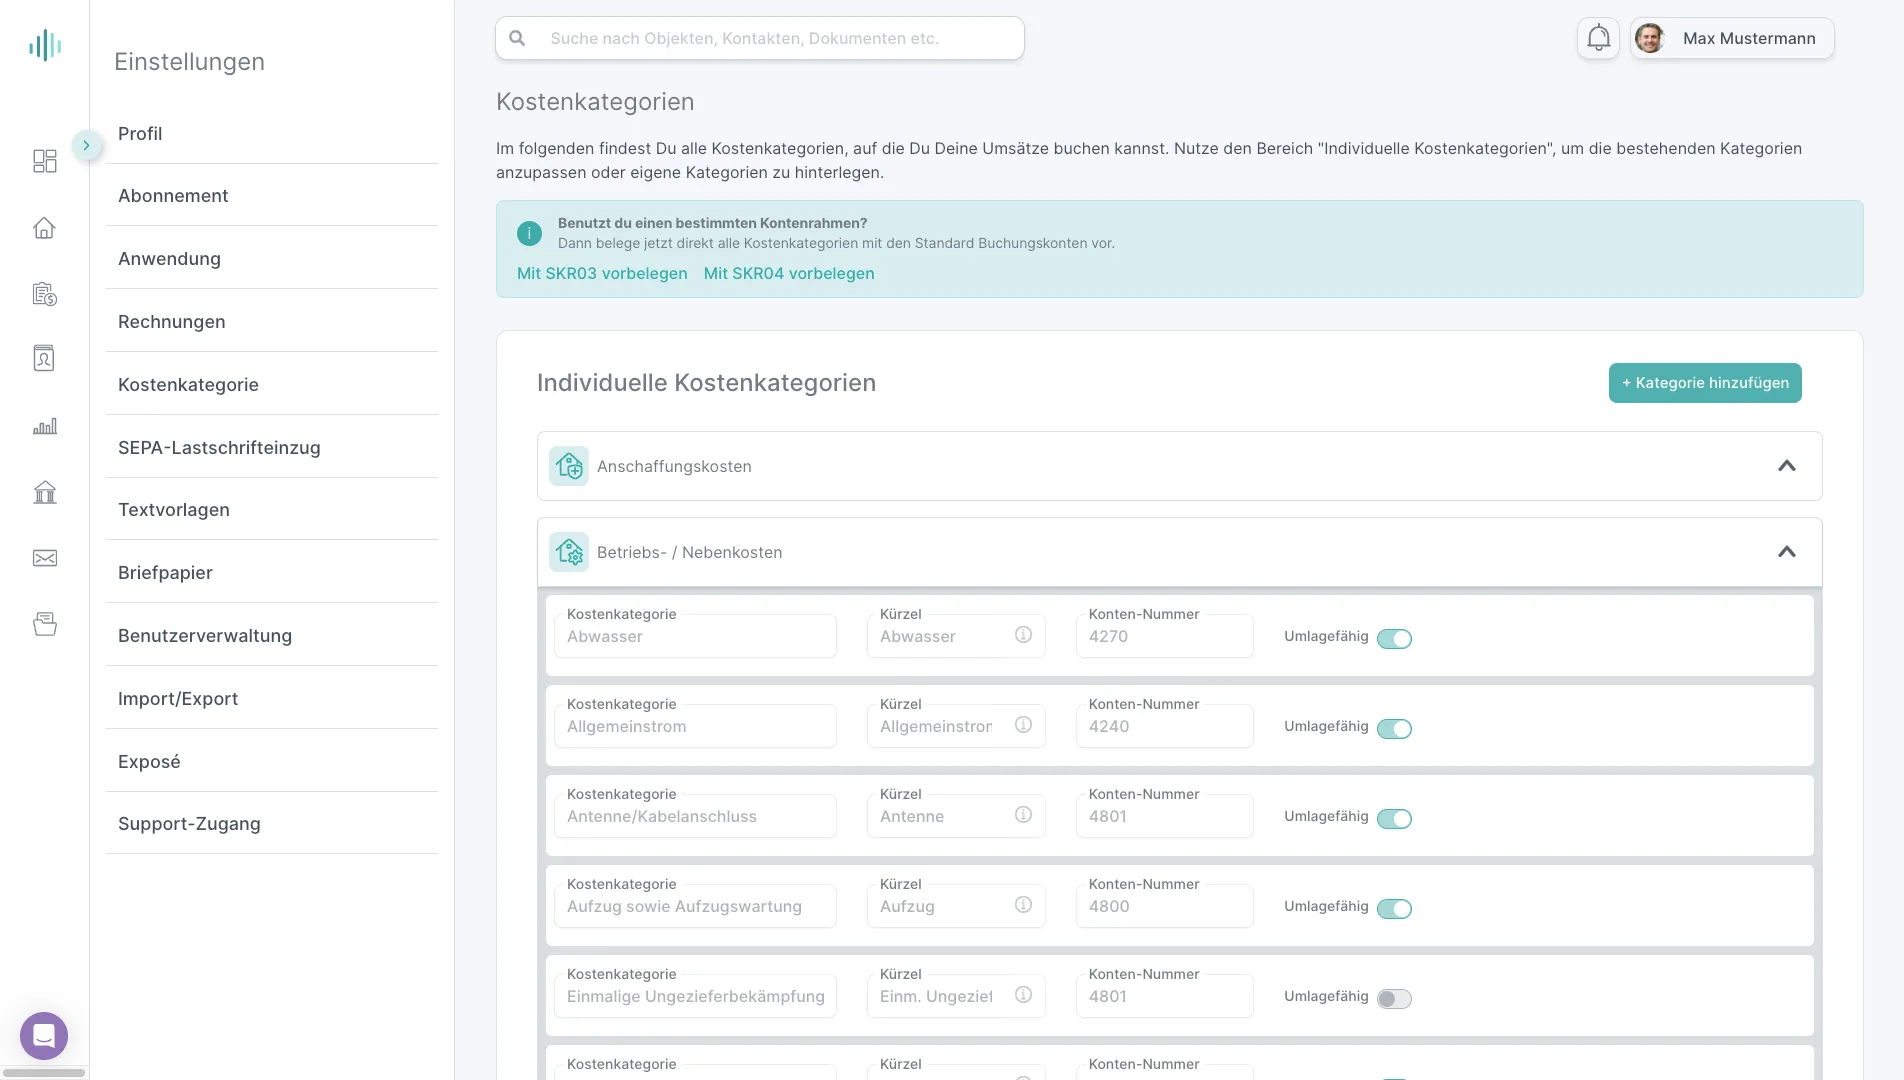Open the envelope messages icon
The image size is (1904, 1080).
click(x=45, y=558)
